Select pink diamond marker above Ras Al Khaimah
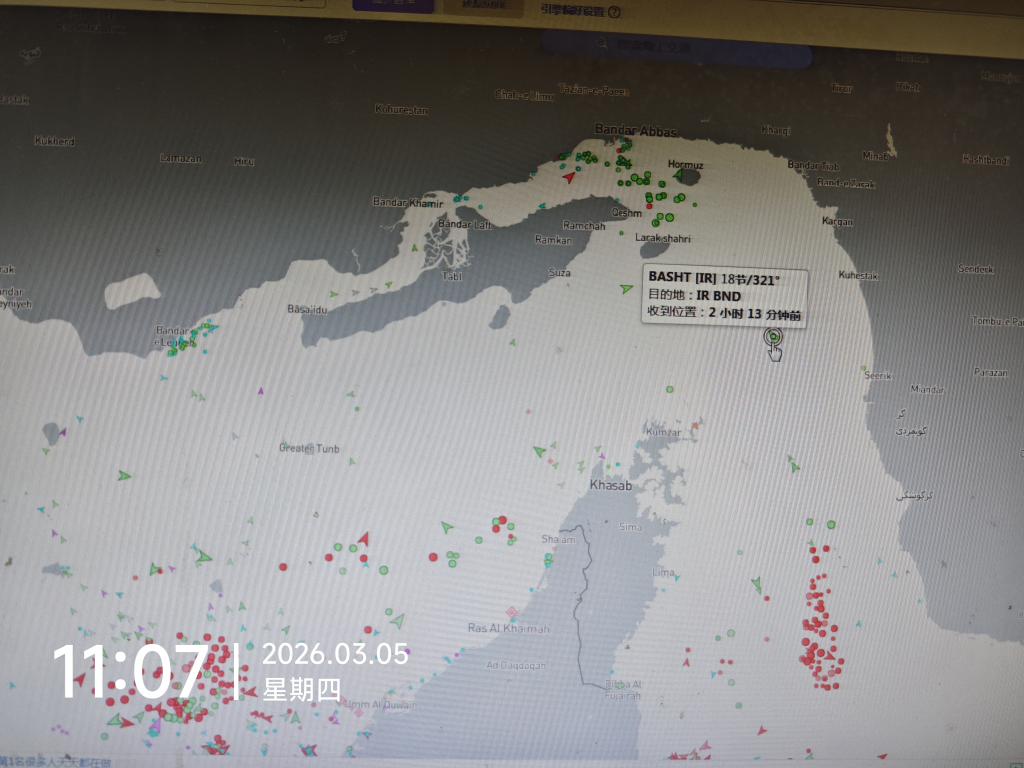Image resolution: width=1024 pixels, height=768 pixels. 512,612
